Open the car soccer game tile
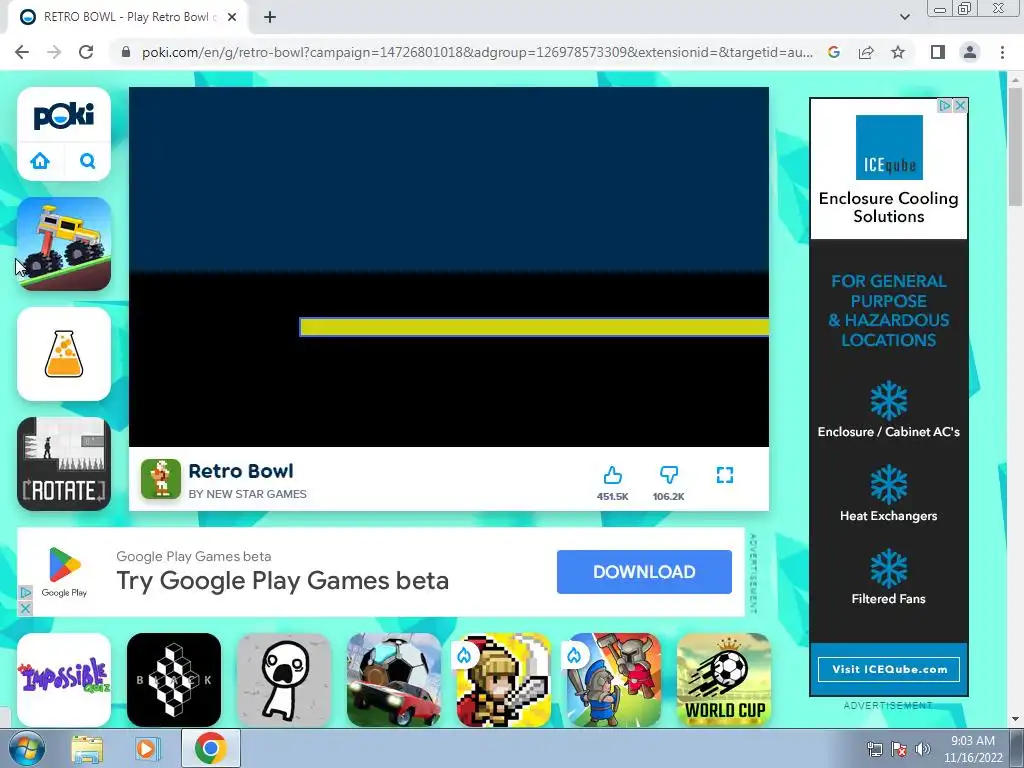 [x=394, y=680]
